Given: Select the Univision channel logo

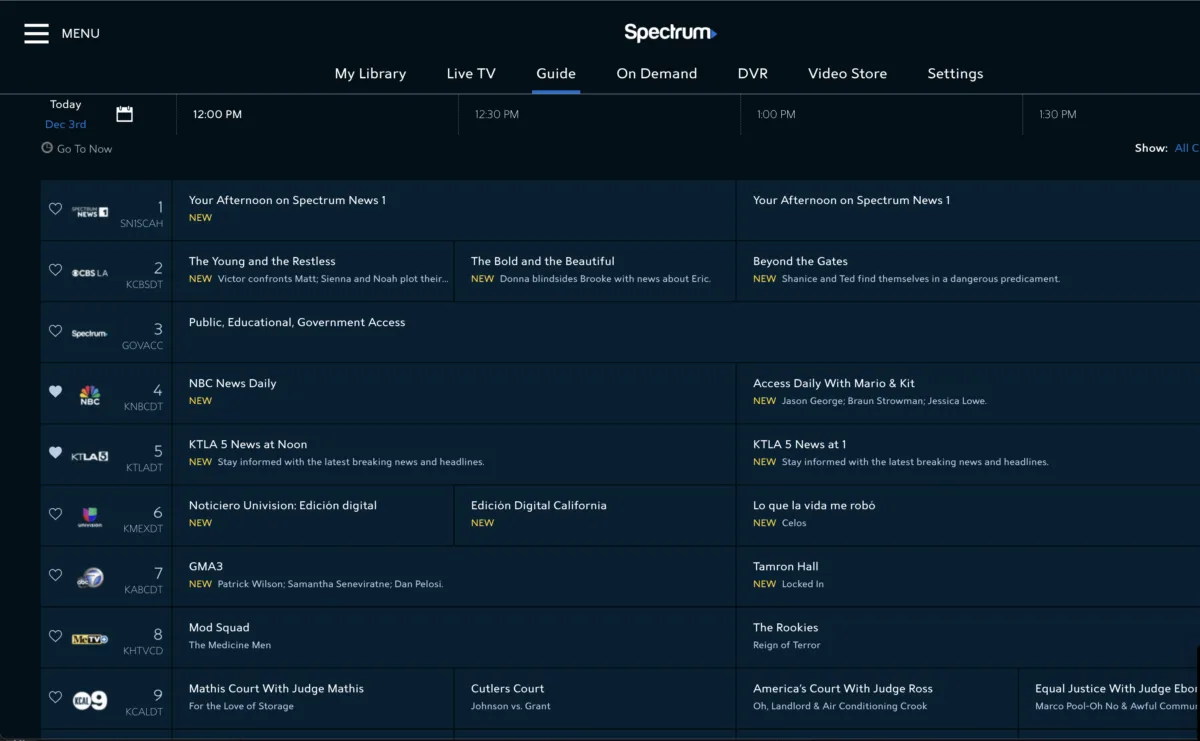Looking at the screenshot, I should [x=90, y=516].
